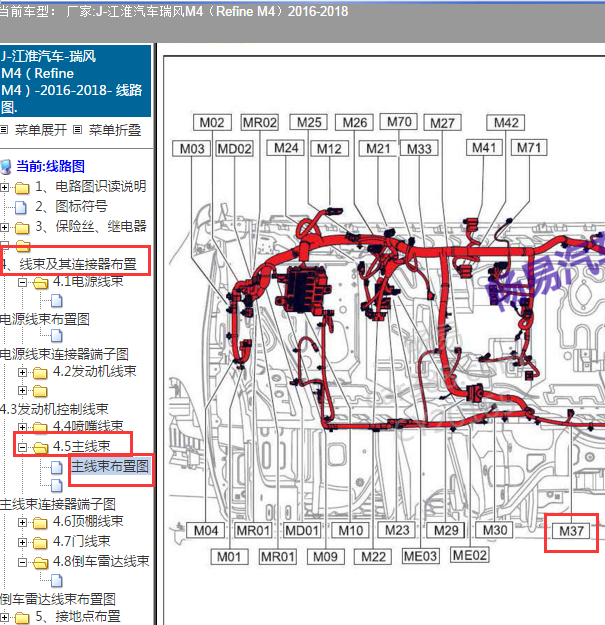
Task: Open 主线束连接器端子图 page
Action: coord(58,504)
